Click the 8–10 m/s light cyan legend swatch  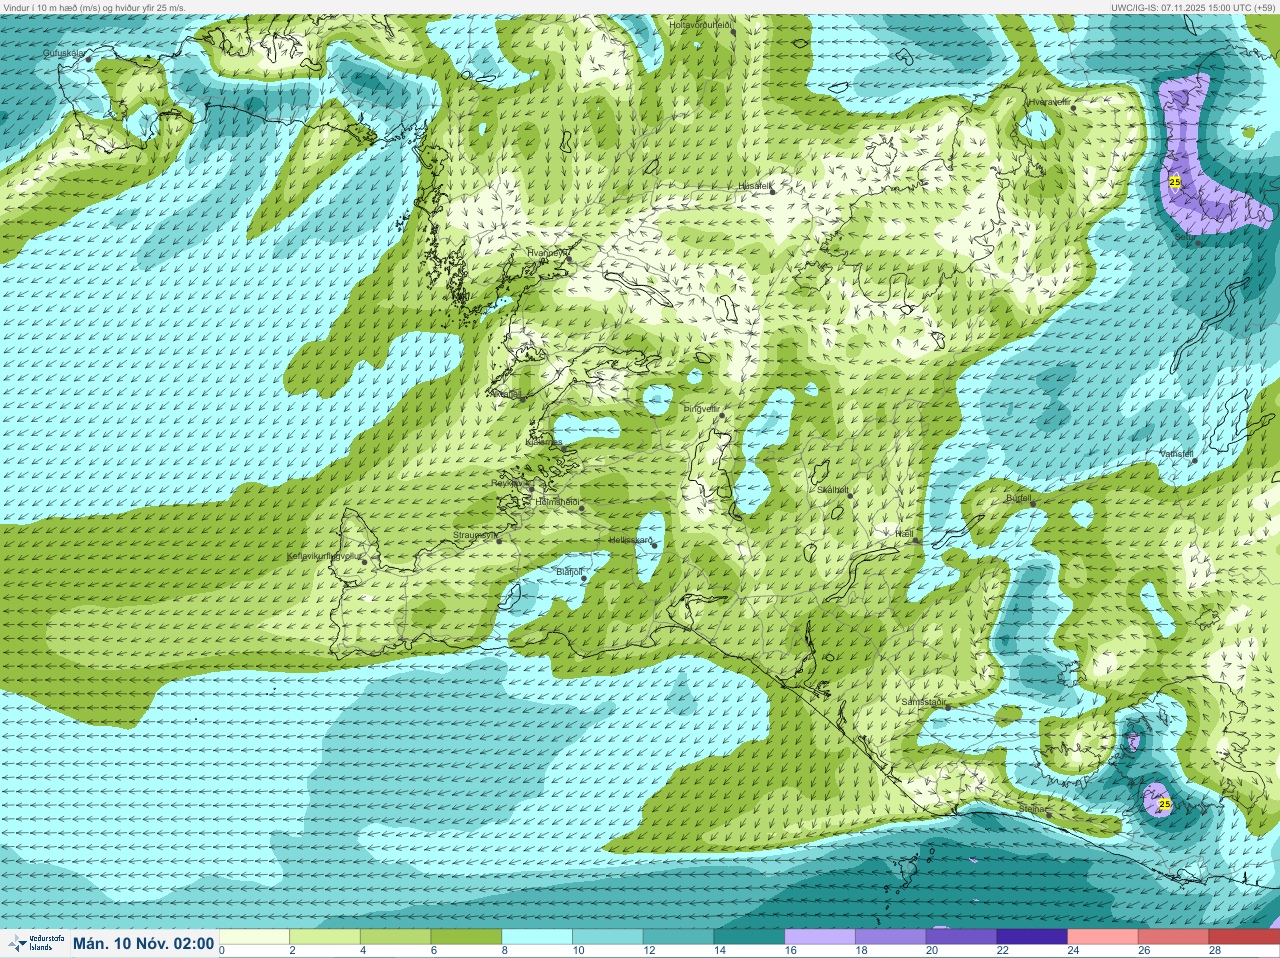[x=537, y=937]
